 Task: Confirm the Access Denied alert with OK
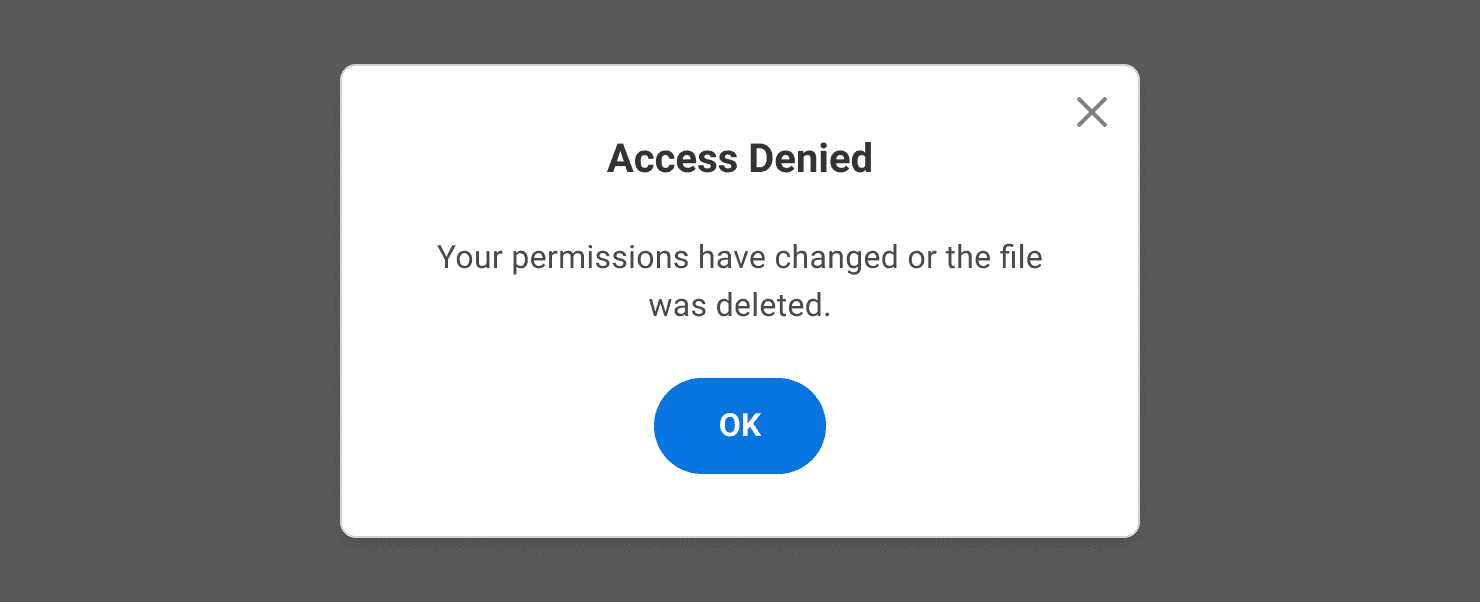(x=740, y=426)
